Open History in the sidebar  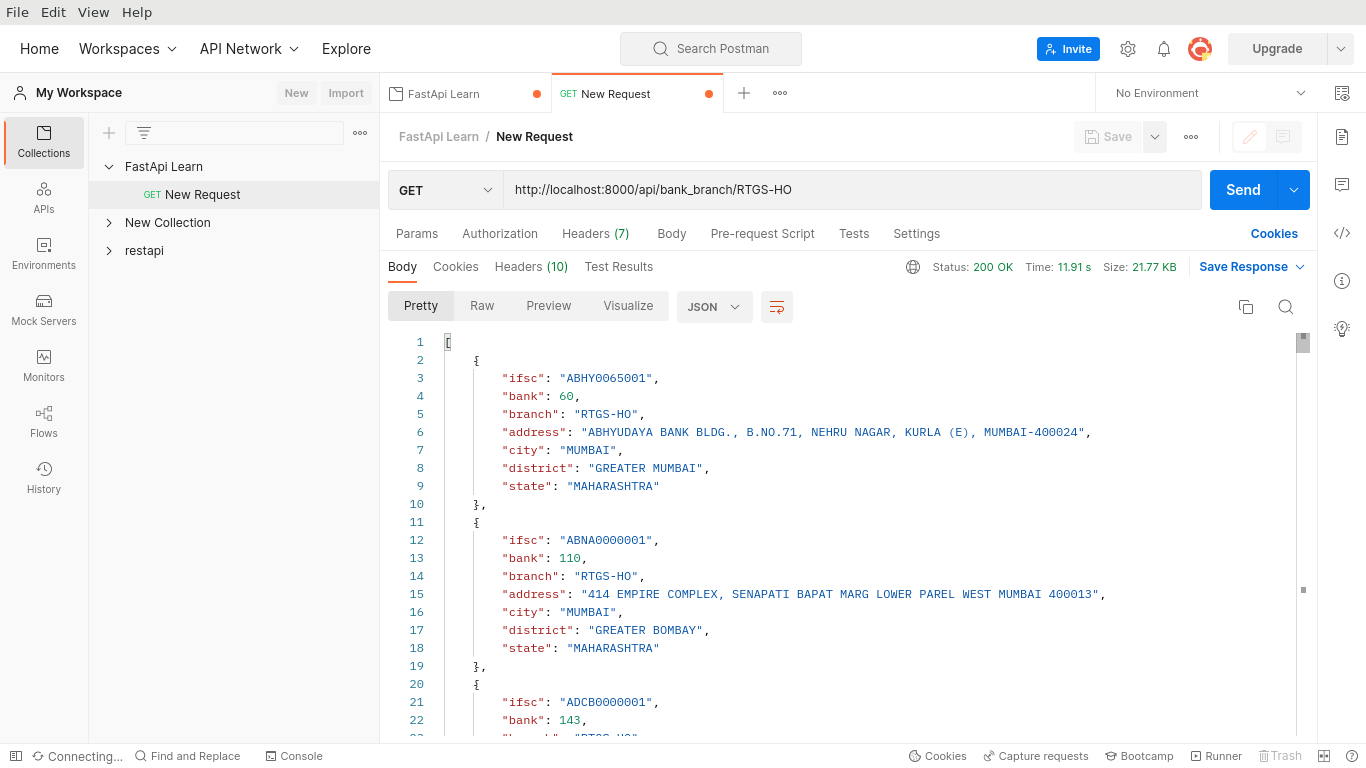tap(44, 478)
